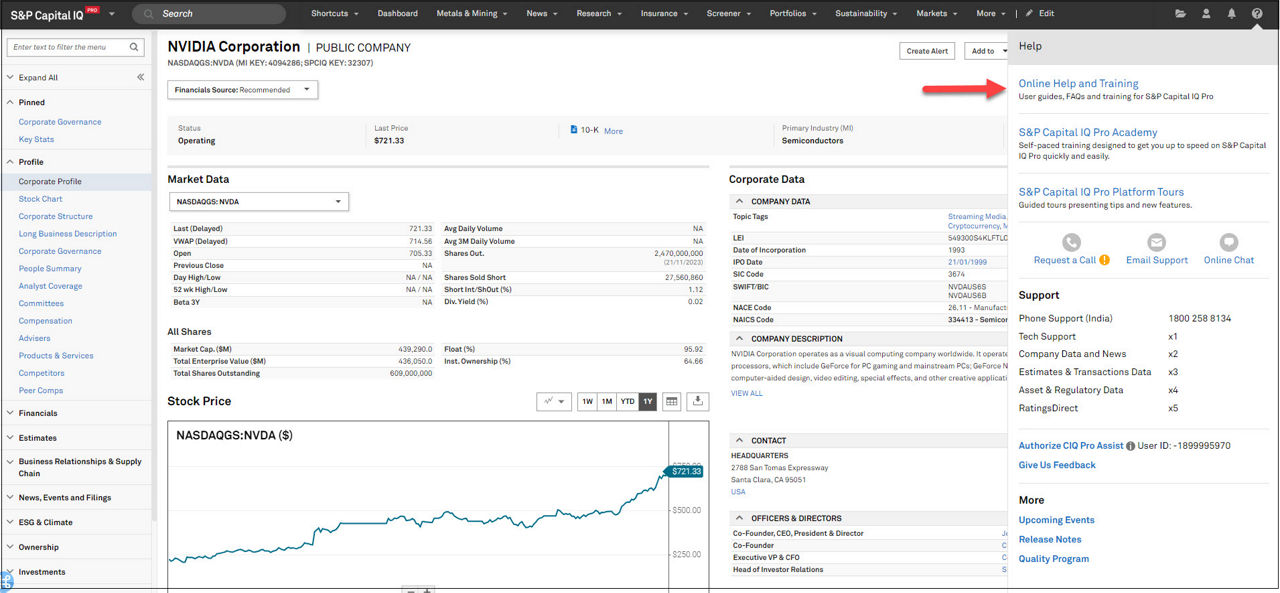Click the main Search box

tap(209, 14)
